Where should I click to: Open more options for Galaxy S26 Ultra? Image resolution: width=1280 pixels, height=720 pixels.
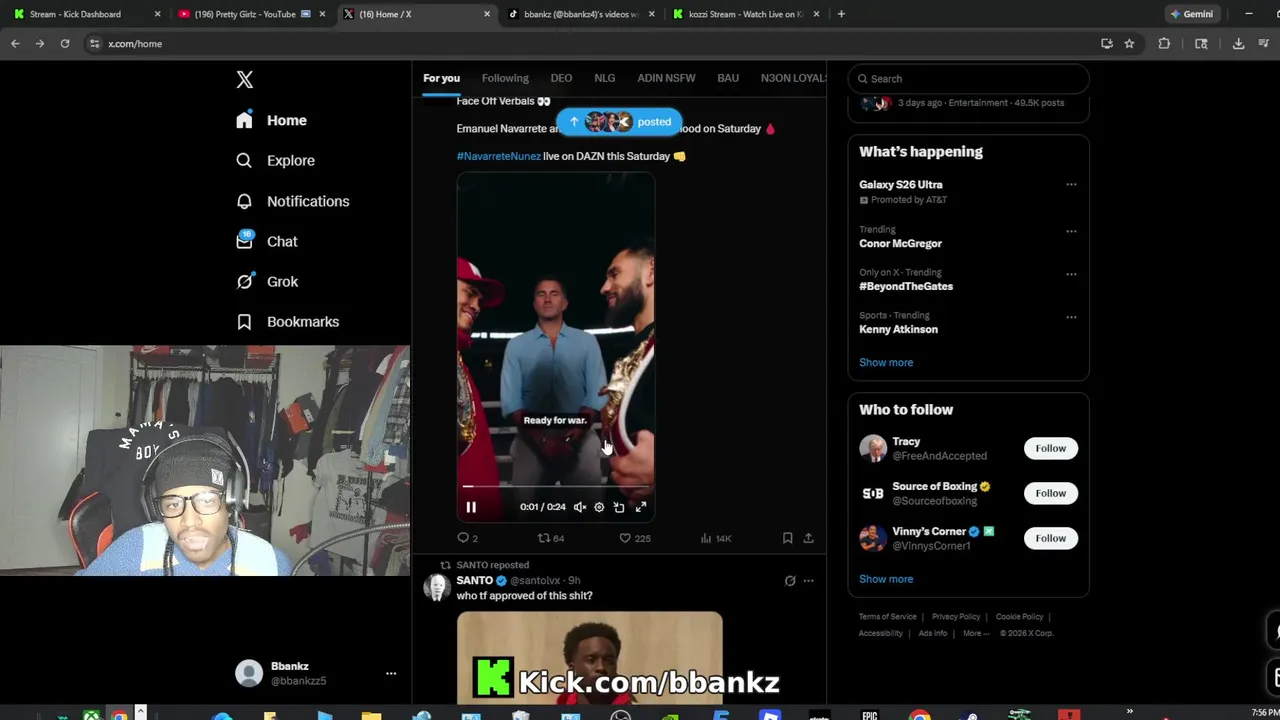(x=1071, y=185)
